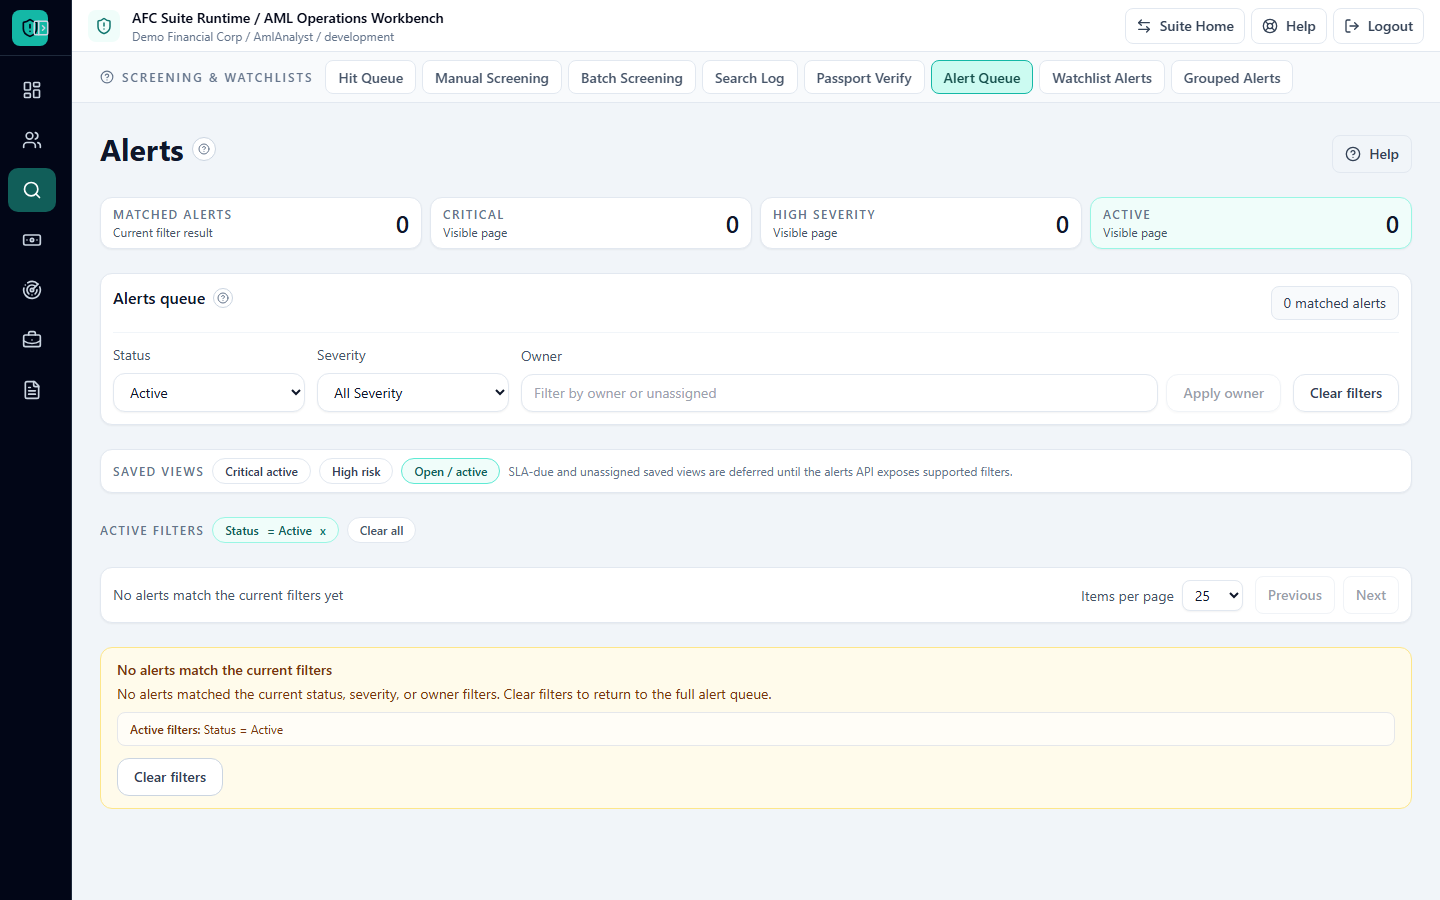The height and width of the screenshot is (900, 1440).
Task: Click the help icon next to Alerts heading
Action: pos(204,149)
